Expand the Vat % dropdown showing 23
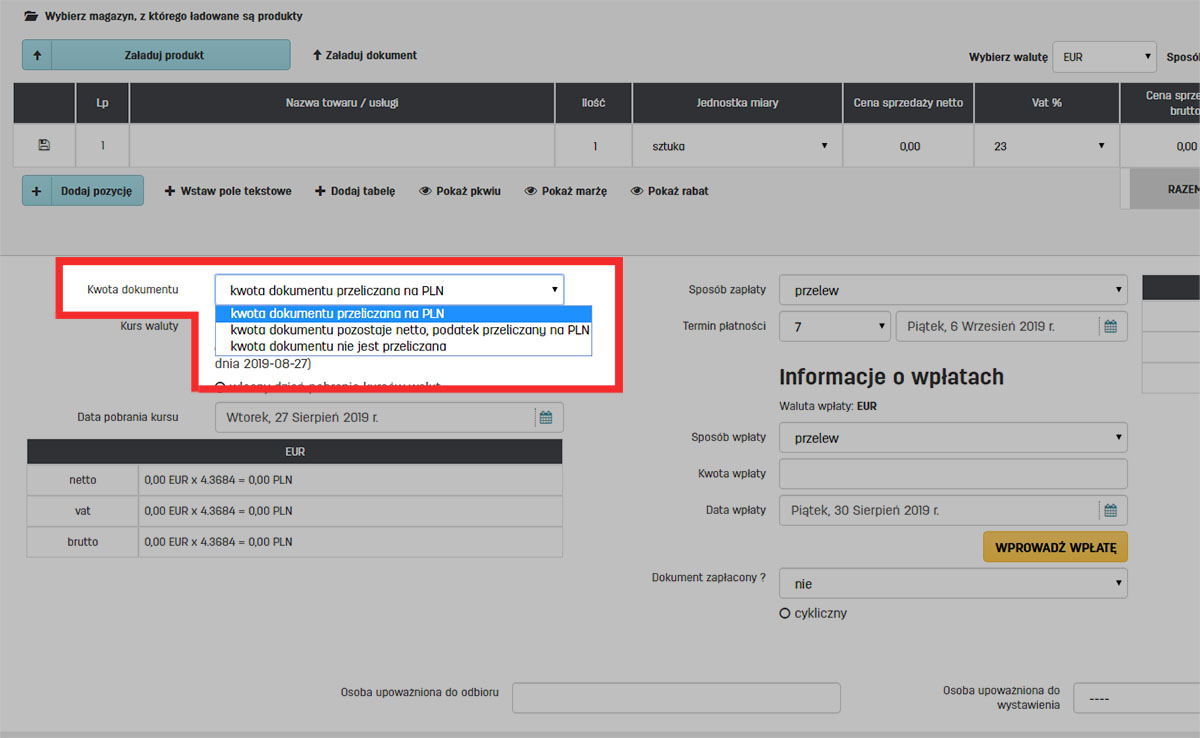This screenshot has width=1200, height=738. (1046, 146)
